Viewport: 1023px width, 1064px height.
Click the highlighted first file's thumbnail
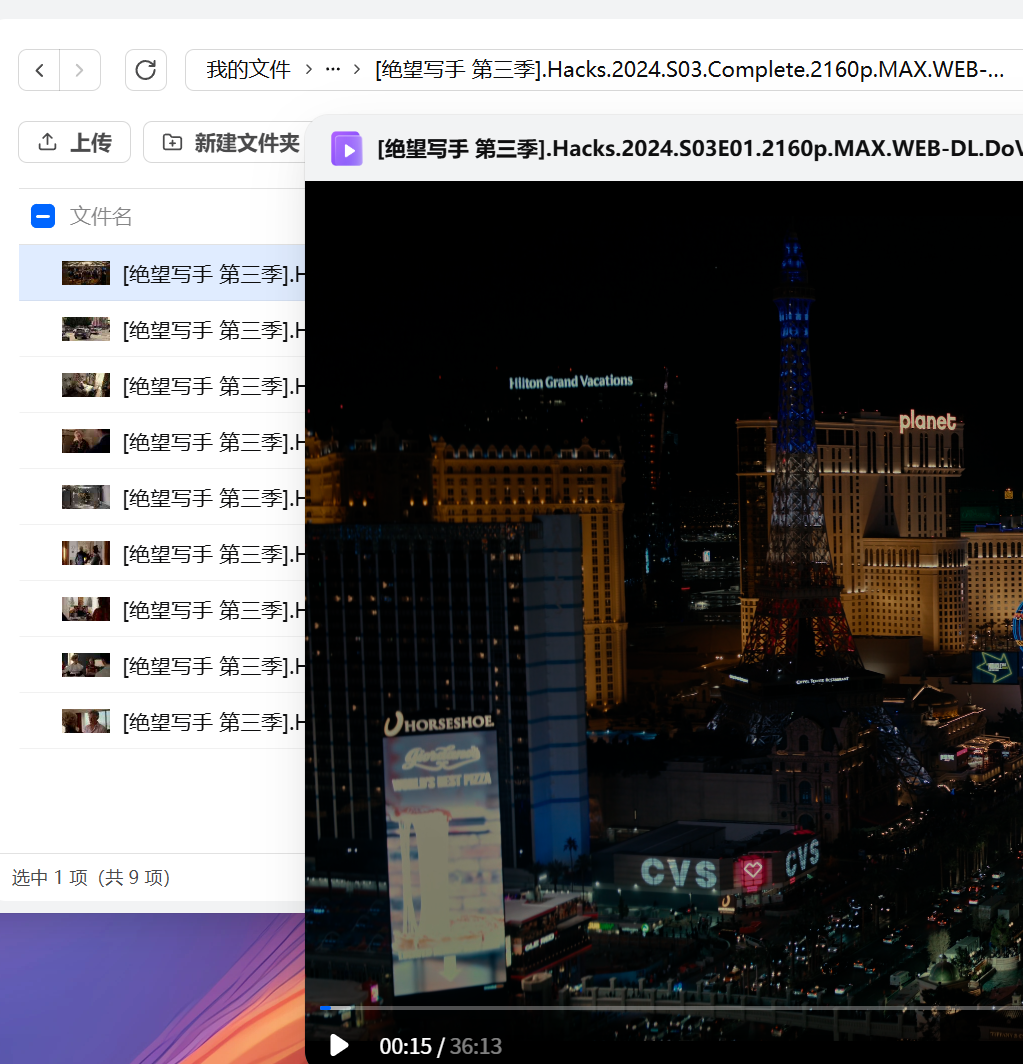pos(86,273)
